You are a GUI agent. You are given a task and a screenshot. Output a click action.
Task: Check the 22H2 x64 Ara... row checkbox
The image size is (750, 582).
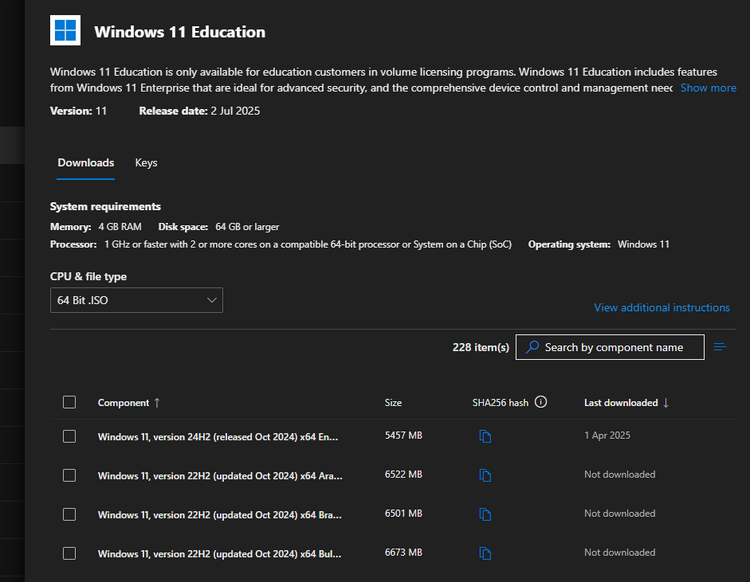pyautogui.click(x=69, y=475)
